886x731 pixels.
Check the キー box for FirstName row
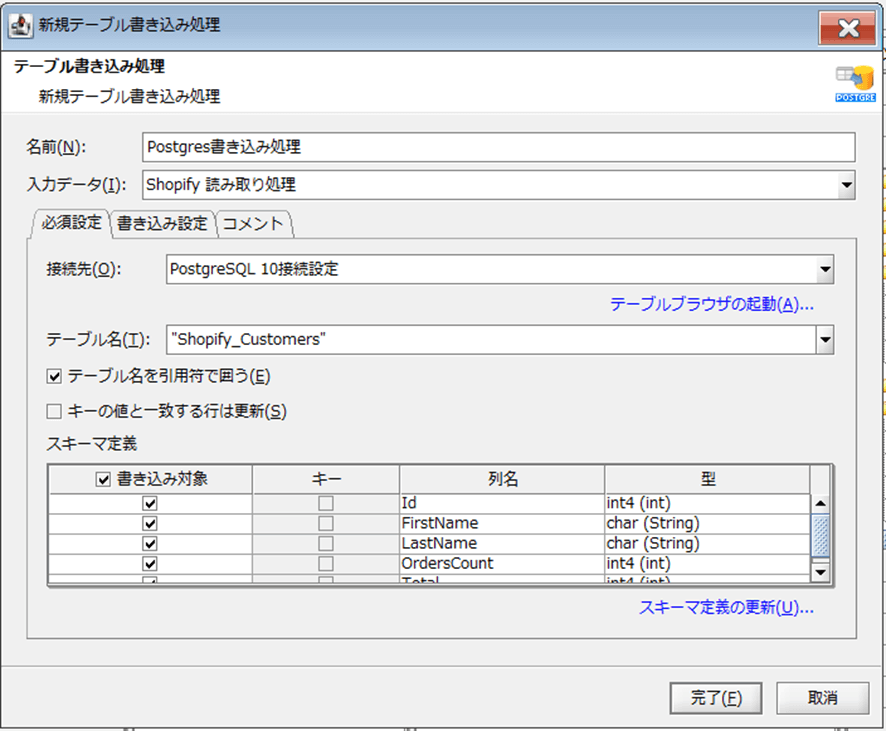(x=326, y=524)
